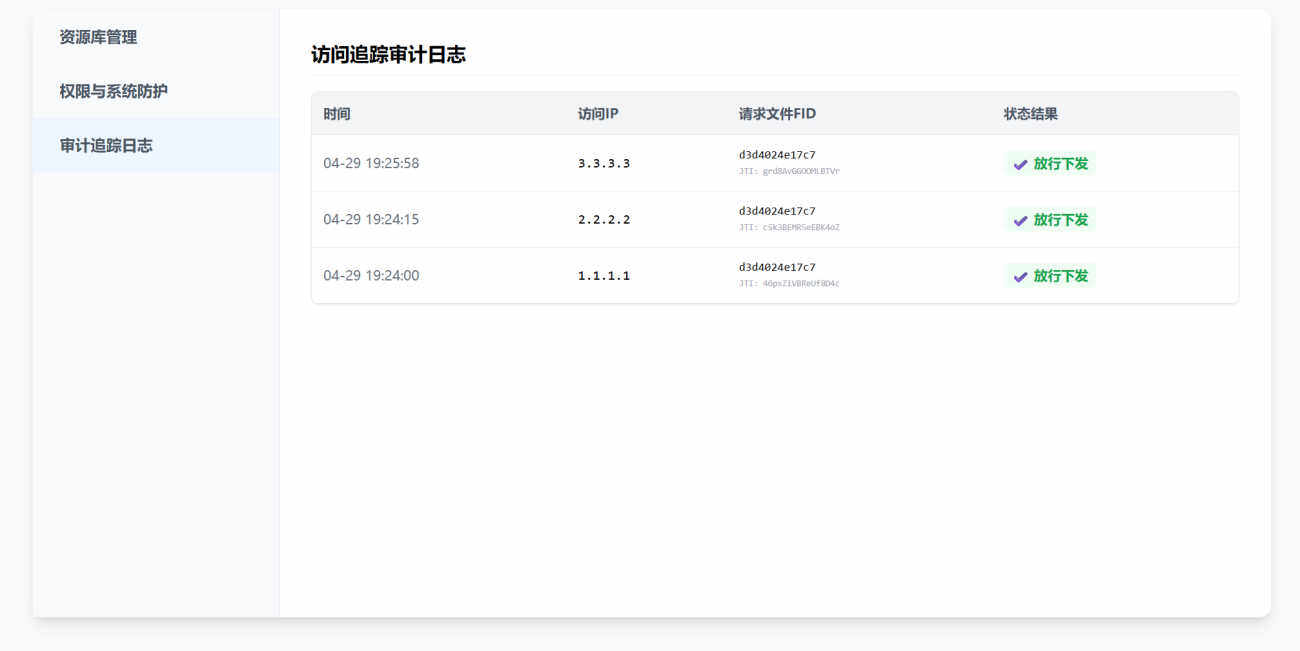Click the checkmark icon in the 3.3.3.3 row
The height and width of the screenshot is (651, 1300).
pos(1020,164)
